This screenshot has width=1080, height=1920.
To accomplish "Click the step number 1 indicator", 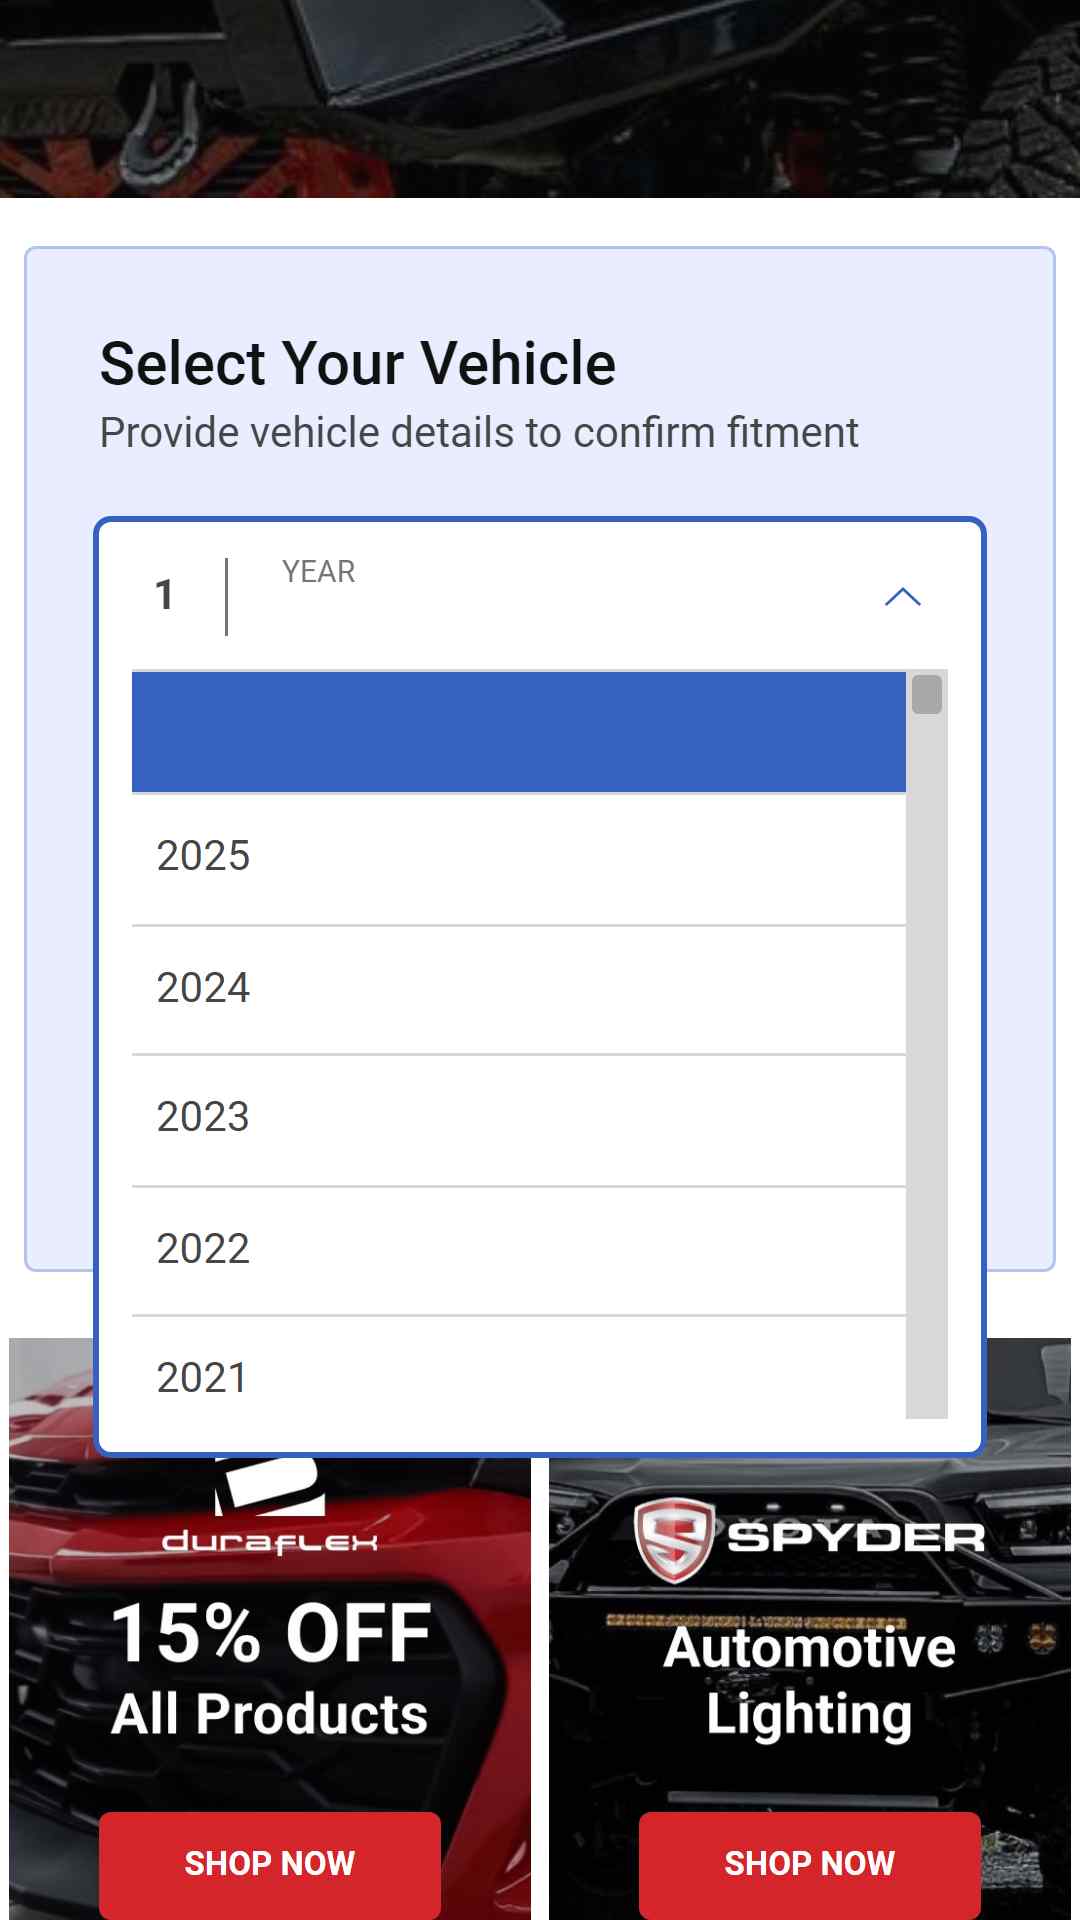I will (x=165, y=595).
